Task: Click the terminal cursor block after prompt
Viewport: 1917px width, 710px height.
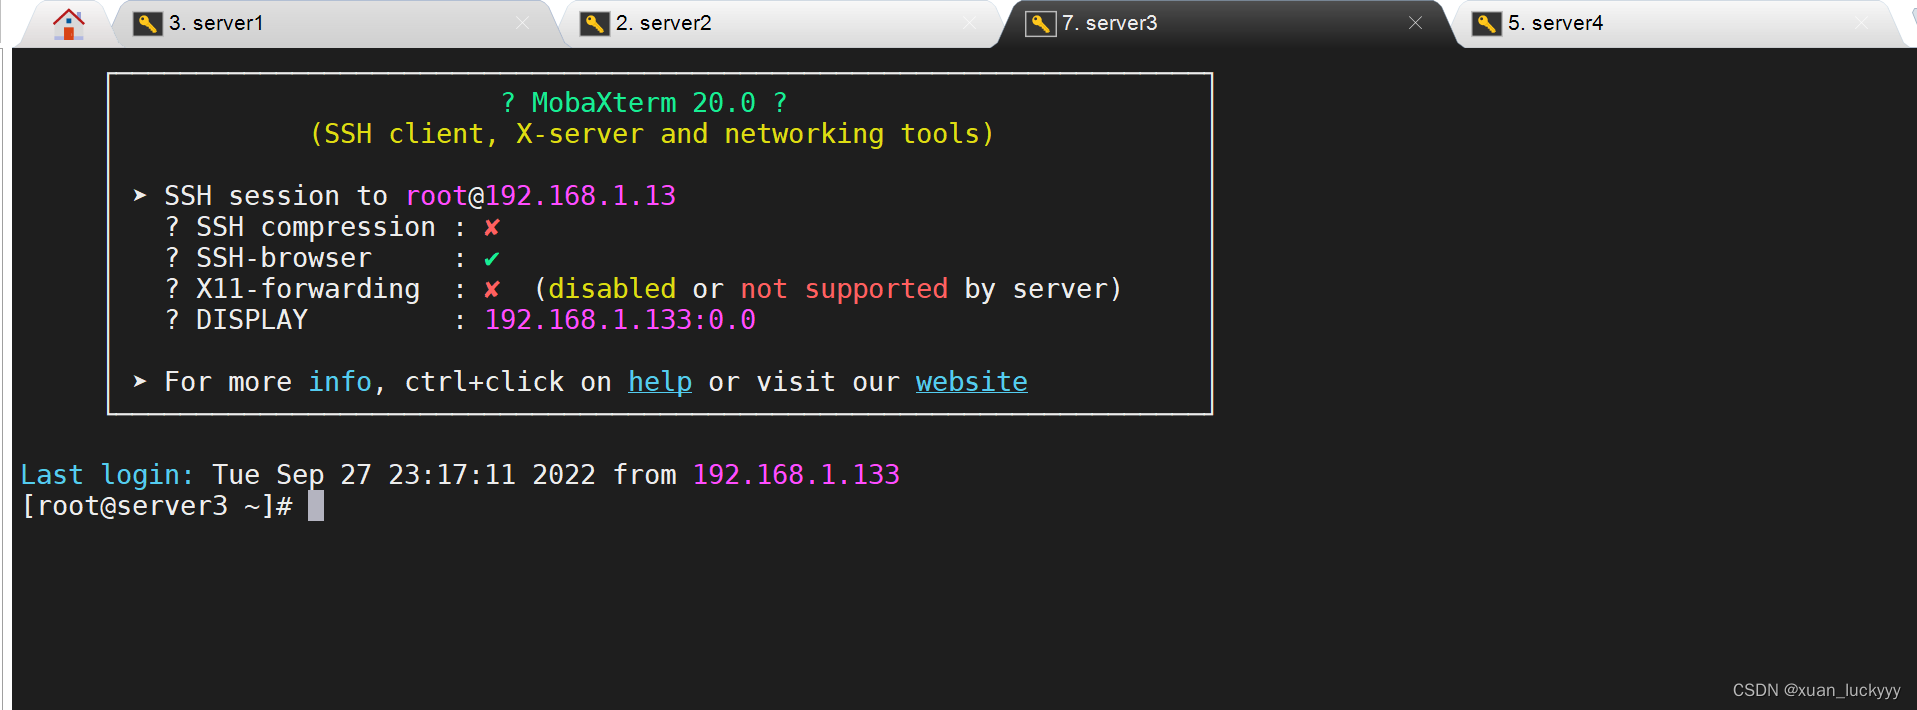Action: pyautogui.click(x=316, y=506)
